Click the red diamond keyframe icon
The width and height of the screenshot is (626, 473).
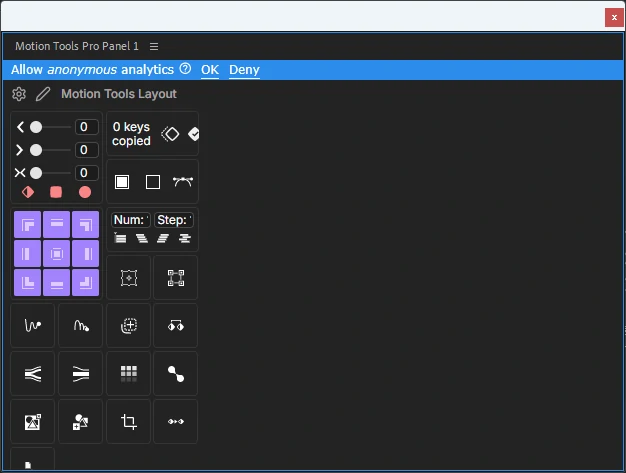(28, 192)
